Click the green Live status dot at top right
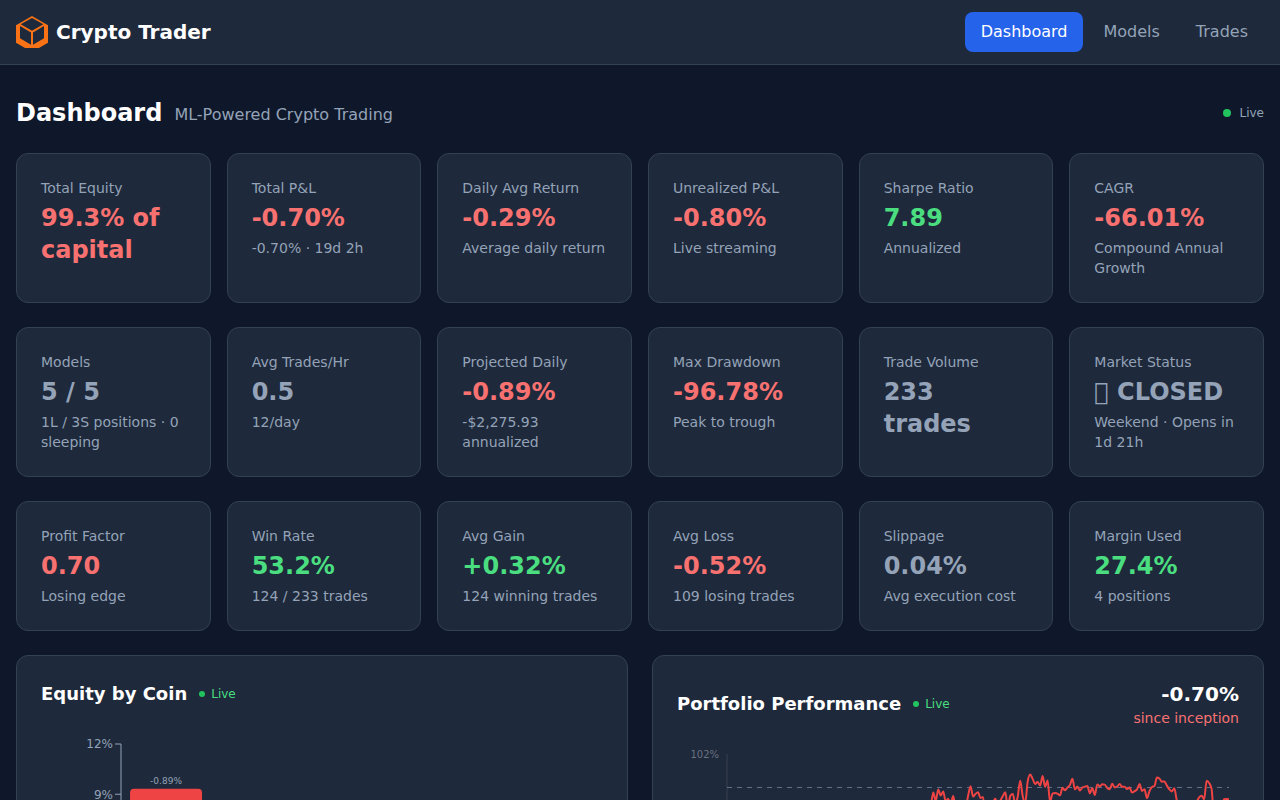The height and width of the screenshot is (800, 1280). [1227, 113]
